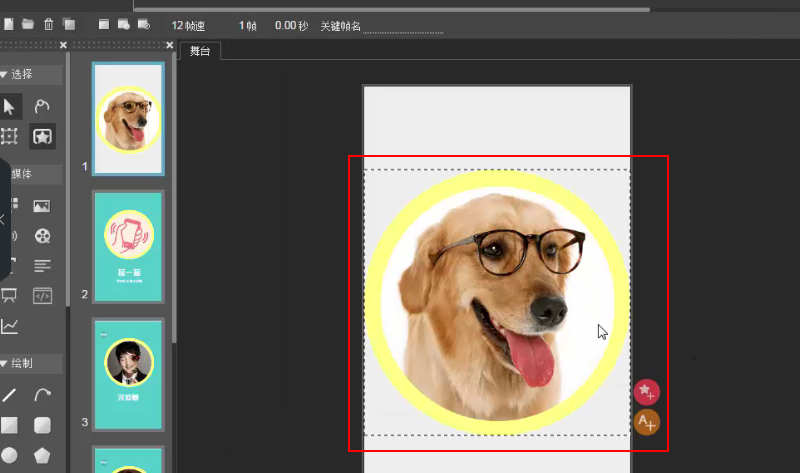Viewport: 800px width, 473px height.
Task: Click the 12 帧速 frame rate value
Action: coord(188,26)
